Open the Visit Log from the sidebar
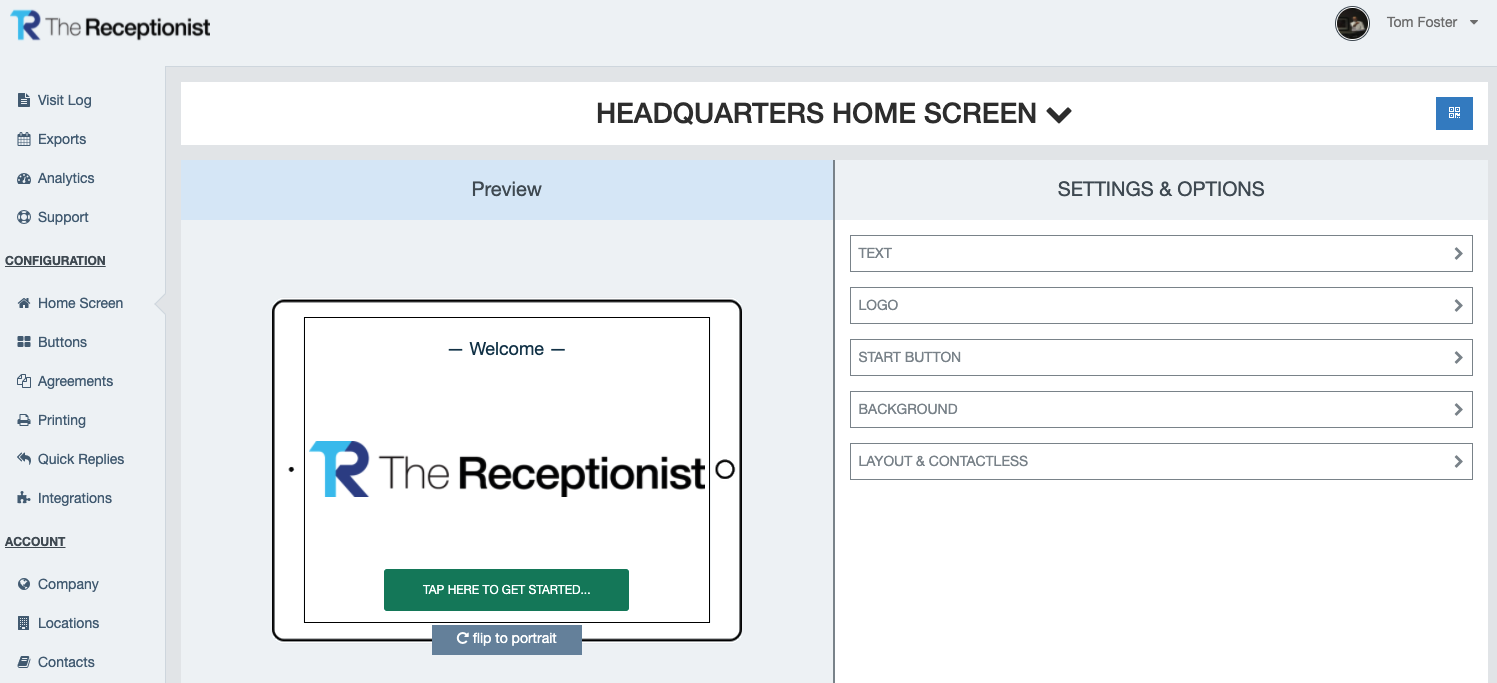The height and width of the screenshot is (683, 1497). point(22,100)
